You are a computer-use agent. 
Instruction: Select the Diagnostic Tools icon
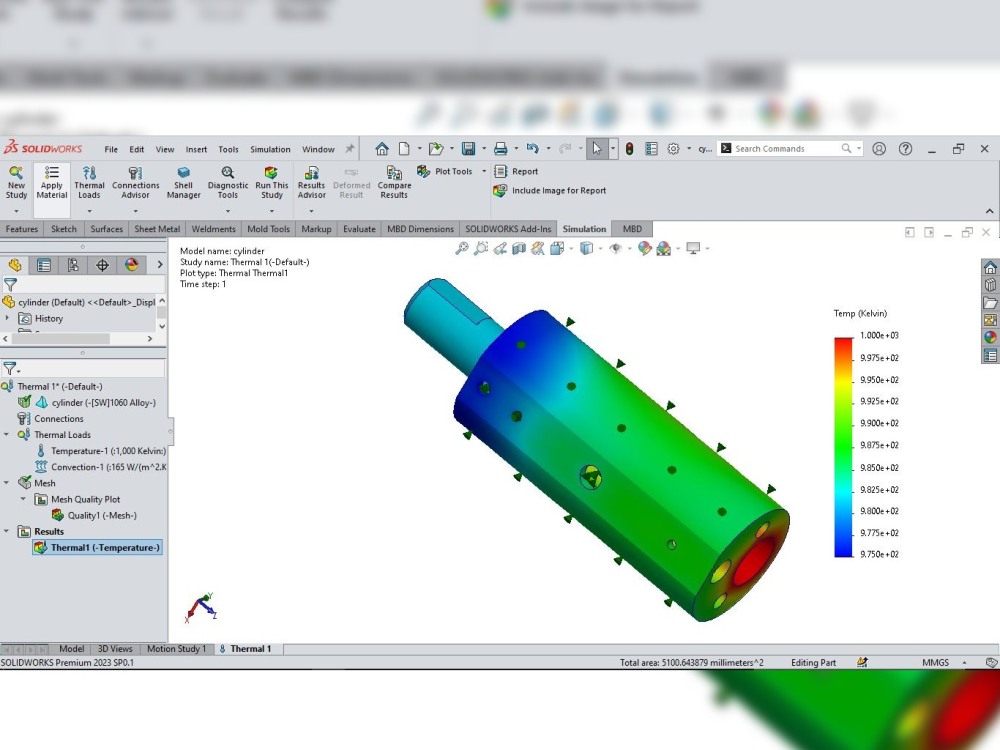[227, 184]
